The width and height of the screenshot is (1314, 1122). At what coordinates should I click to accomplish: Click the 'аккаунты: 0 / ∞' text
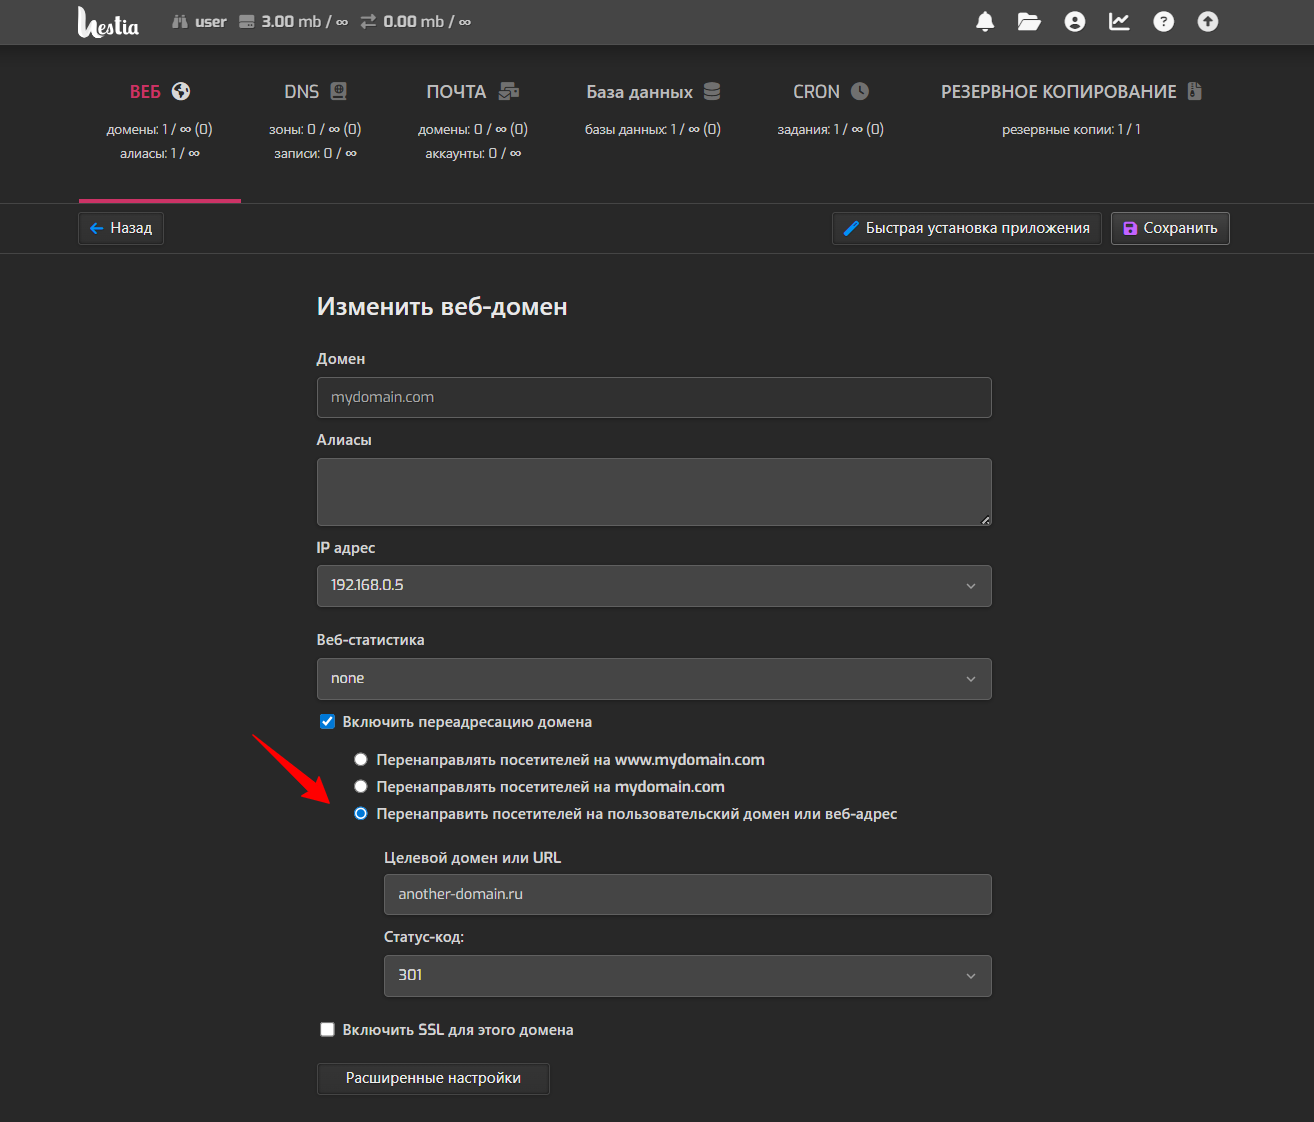point(473,153)
